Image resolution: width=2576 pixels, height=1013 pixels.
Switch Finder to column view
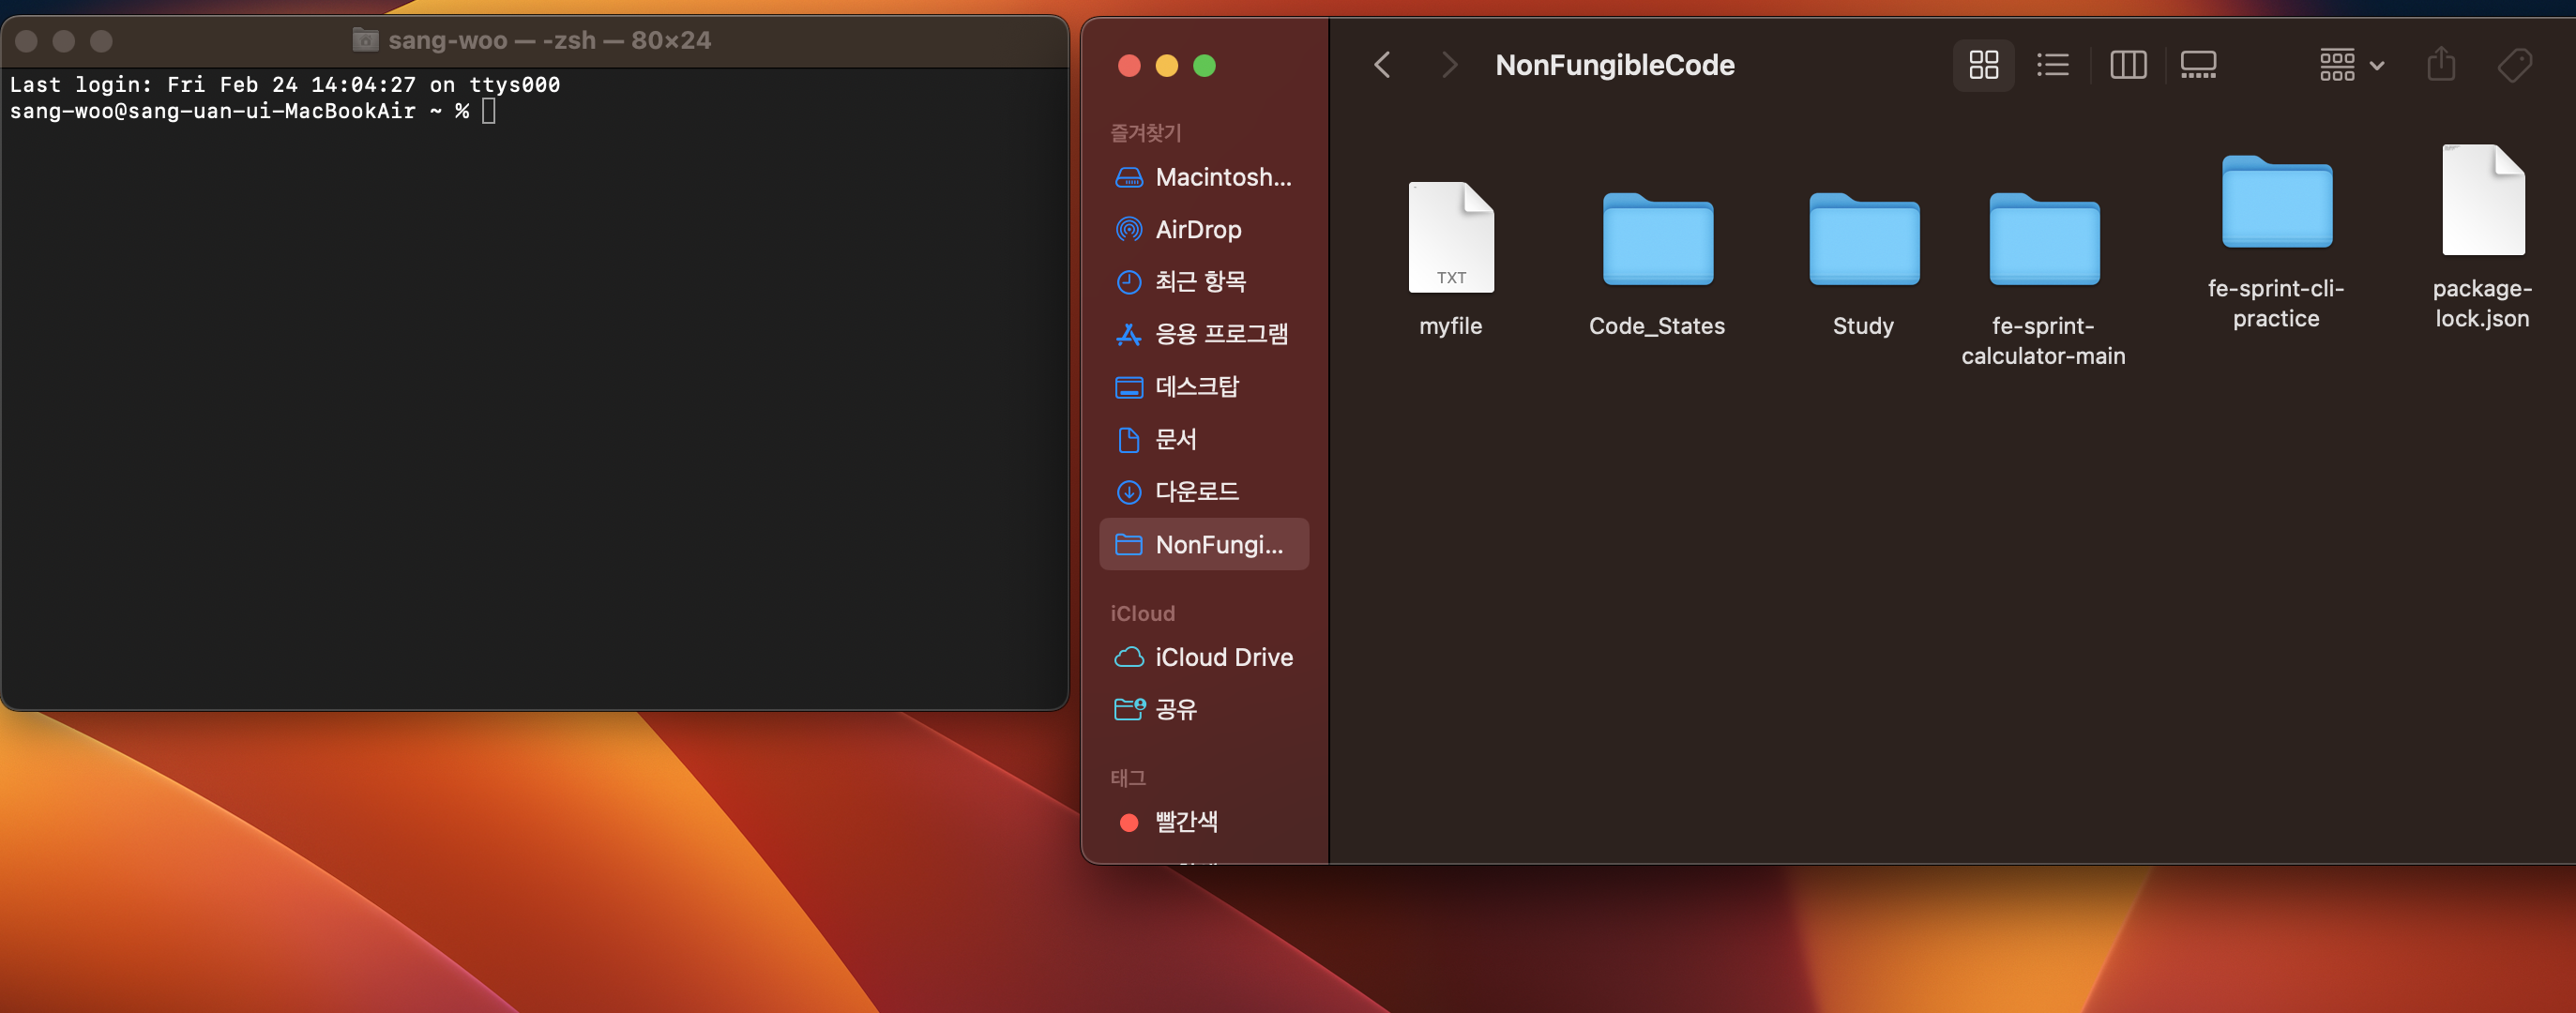pyautogui.click(x=2127, y=66)
